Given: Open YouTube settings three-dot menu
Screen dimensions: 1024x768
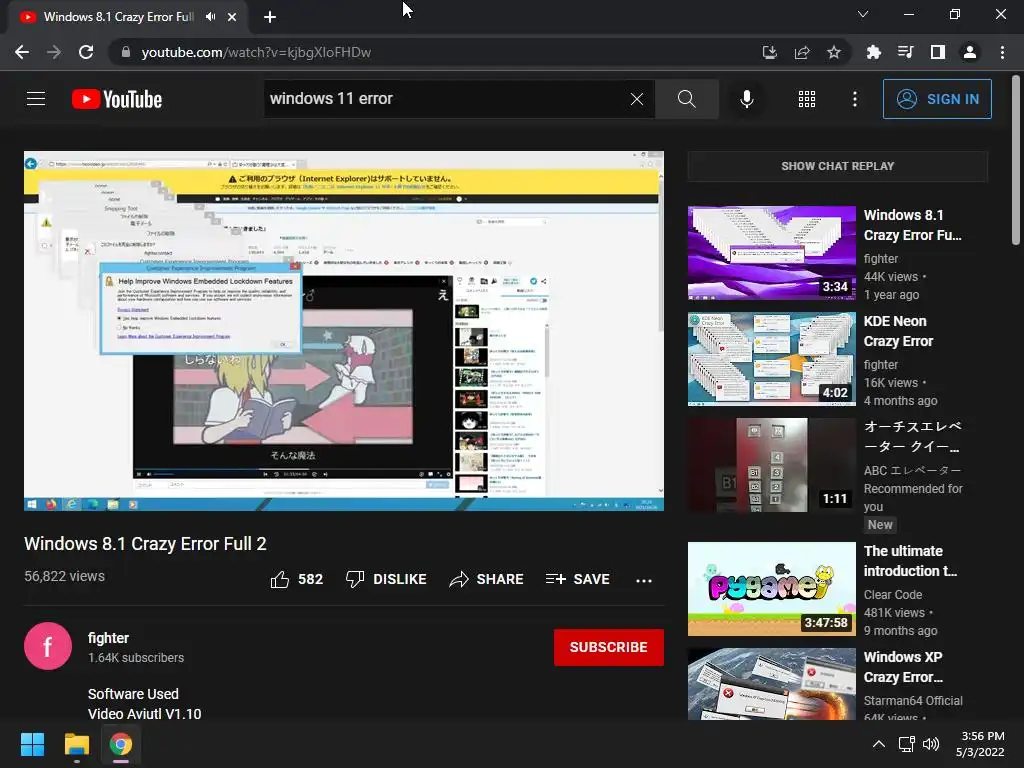Looking at the screenshot, I should [x=854, y=99].
